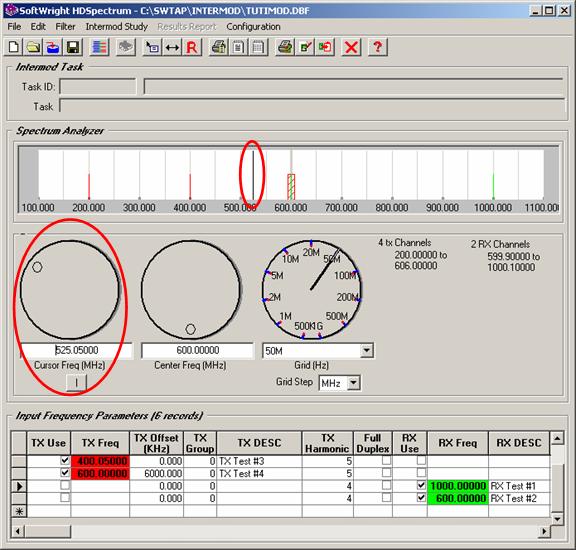Check RX Use for TX Test #3 row
This screenshot has height=550, width=576.
[x=421, y=460]
